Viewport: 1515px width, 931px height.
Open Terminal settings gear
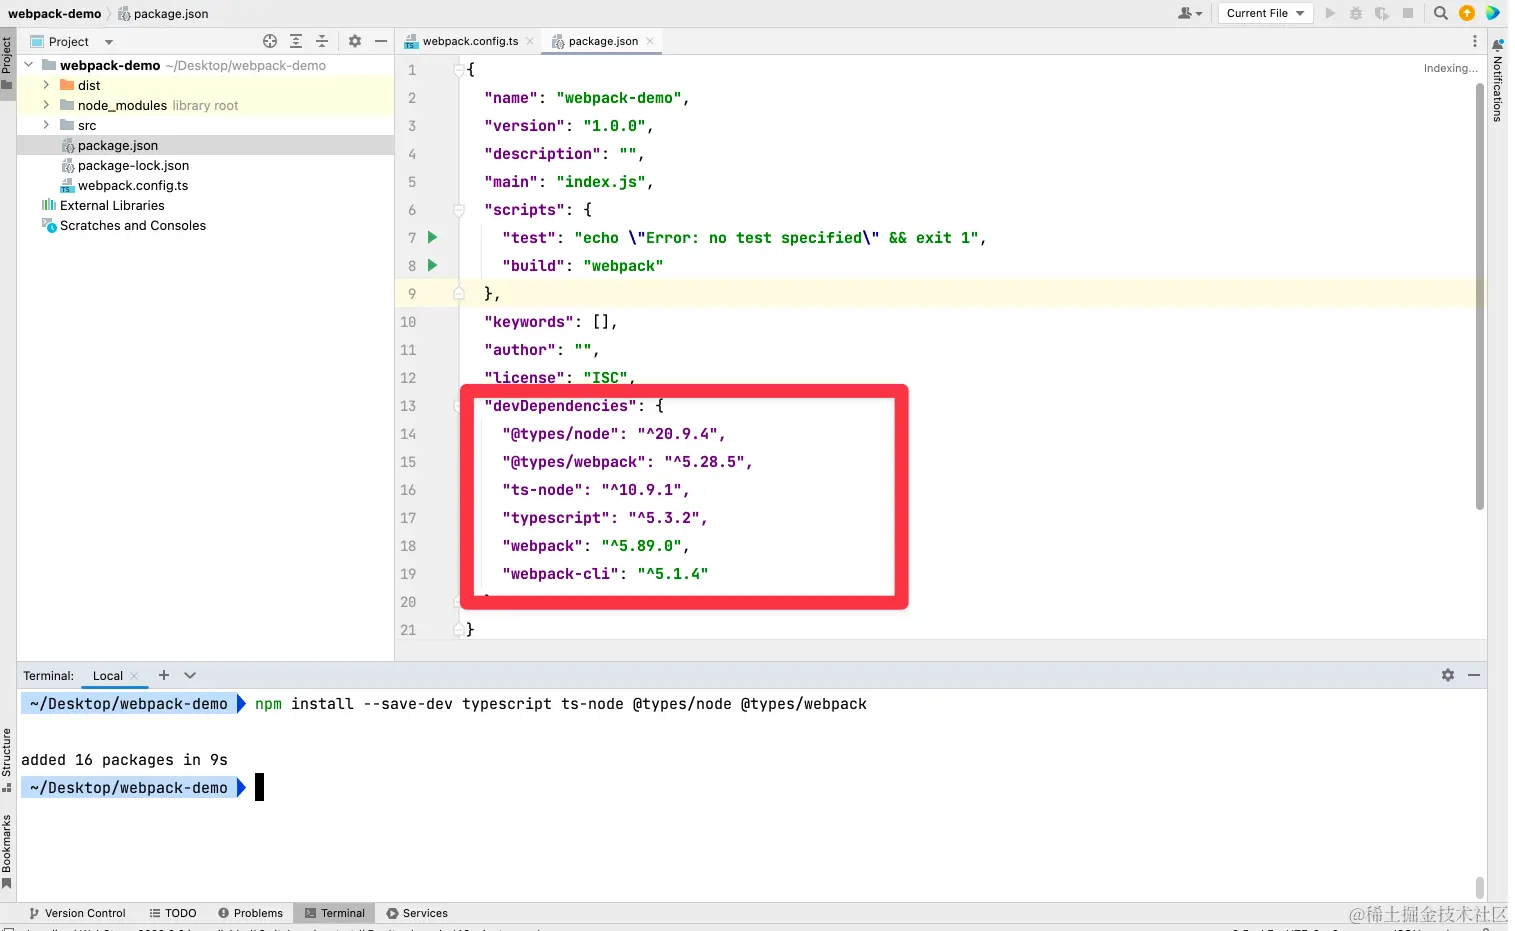pos(1448,675)
